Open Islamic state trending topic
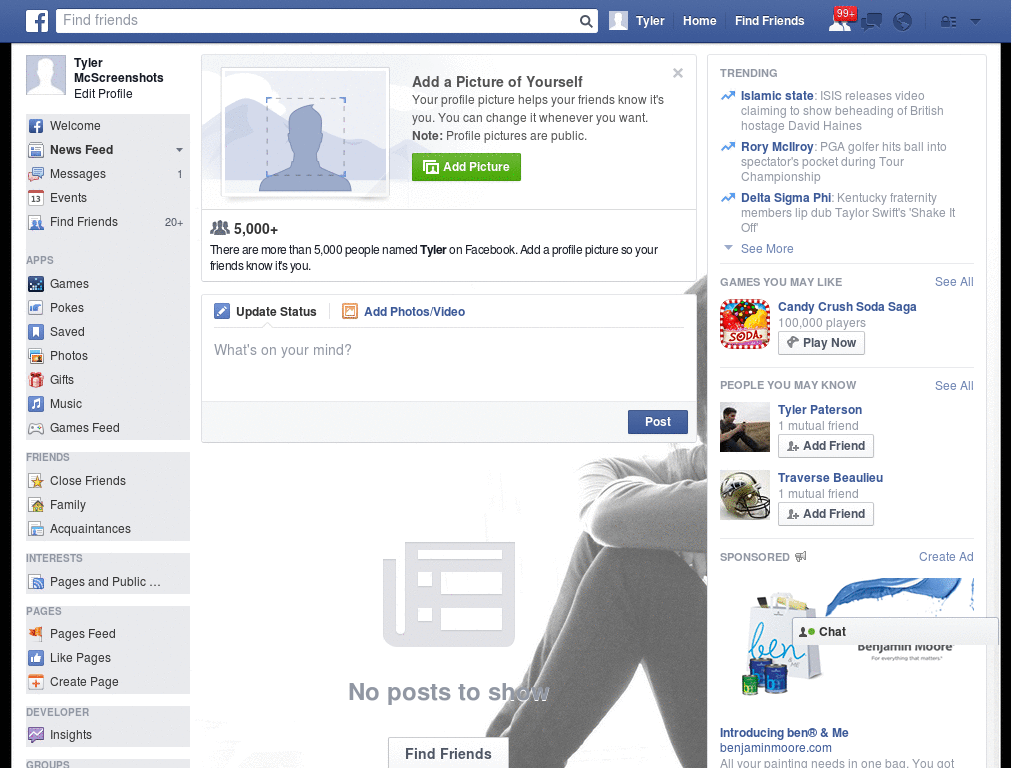1024x768 pixels. tap(776, 96)
